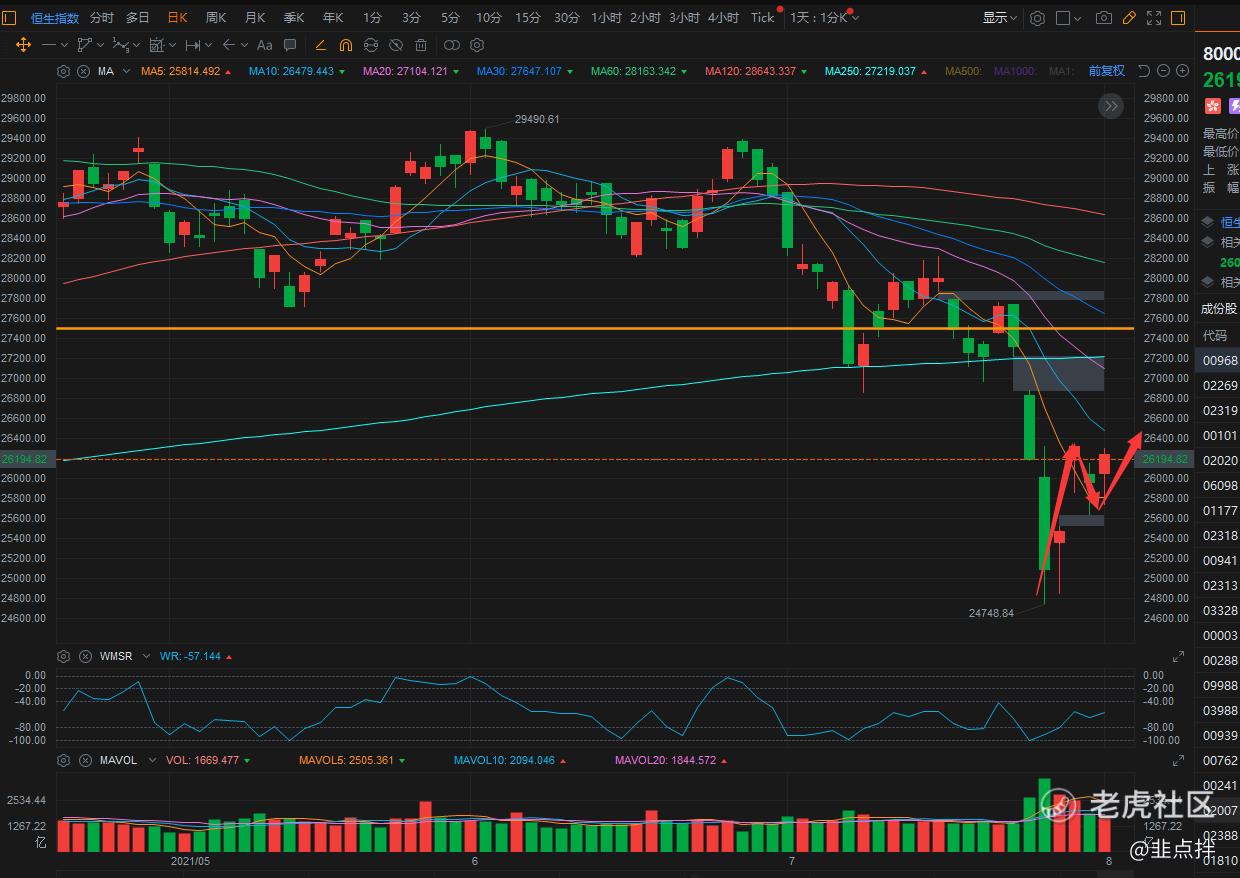Select stock code 00968 in list
The height and width of the screenshot is (878, 1240).
point(1221,361)
